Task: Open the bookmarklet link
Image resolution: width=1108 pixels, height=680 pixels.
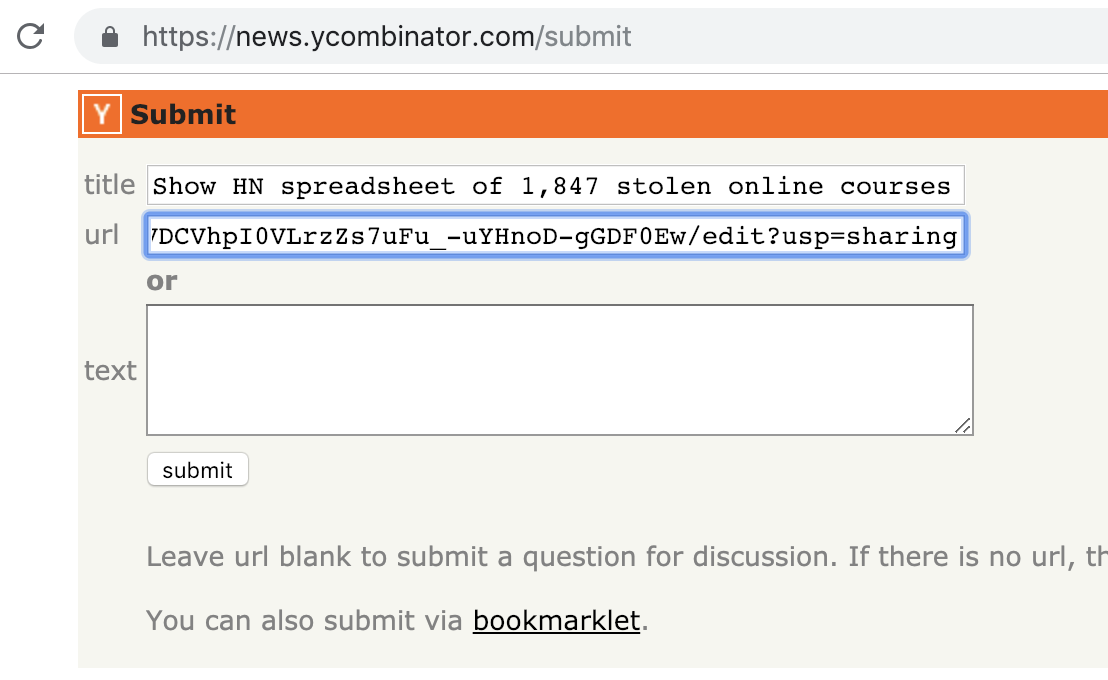Action: point(556,621)
